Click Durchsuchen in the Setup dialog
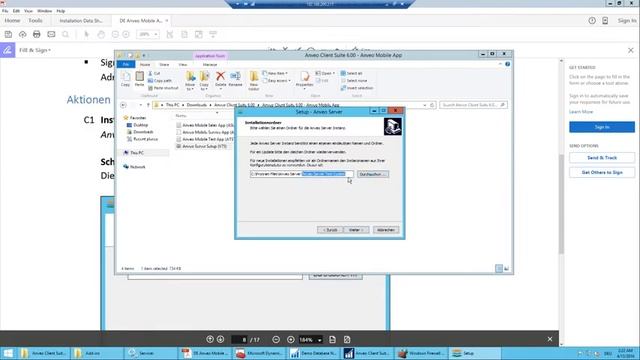Screen dimensions: 640x360 pyautogui.click(x=372, y=174)
